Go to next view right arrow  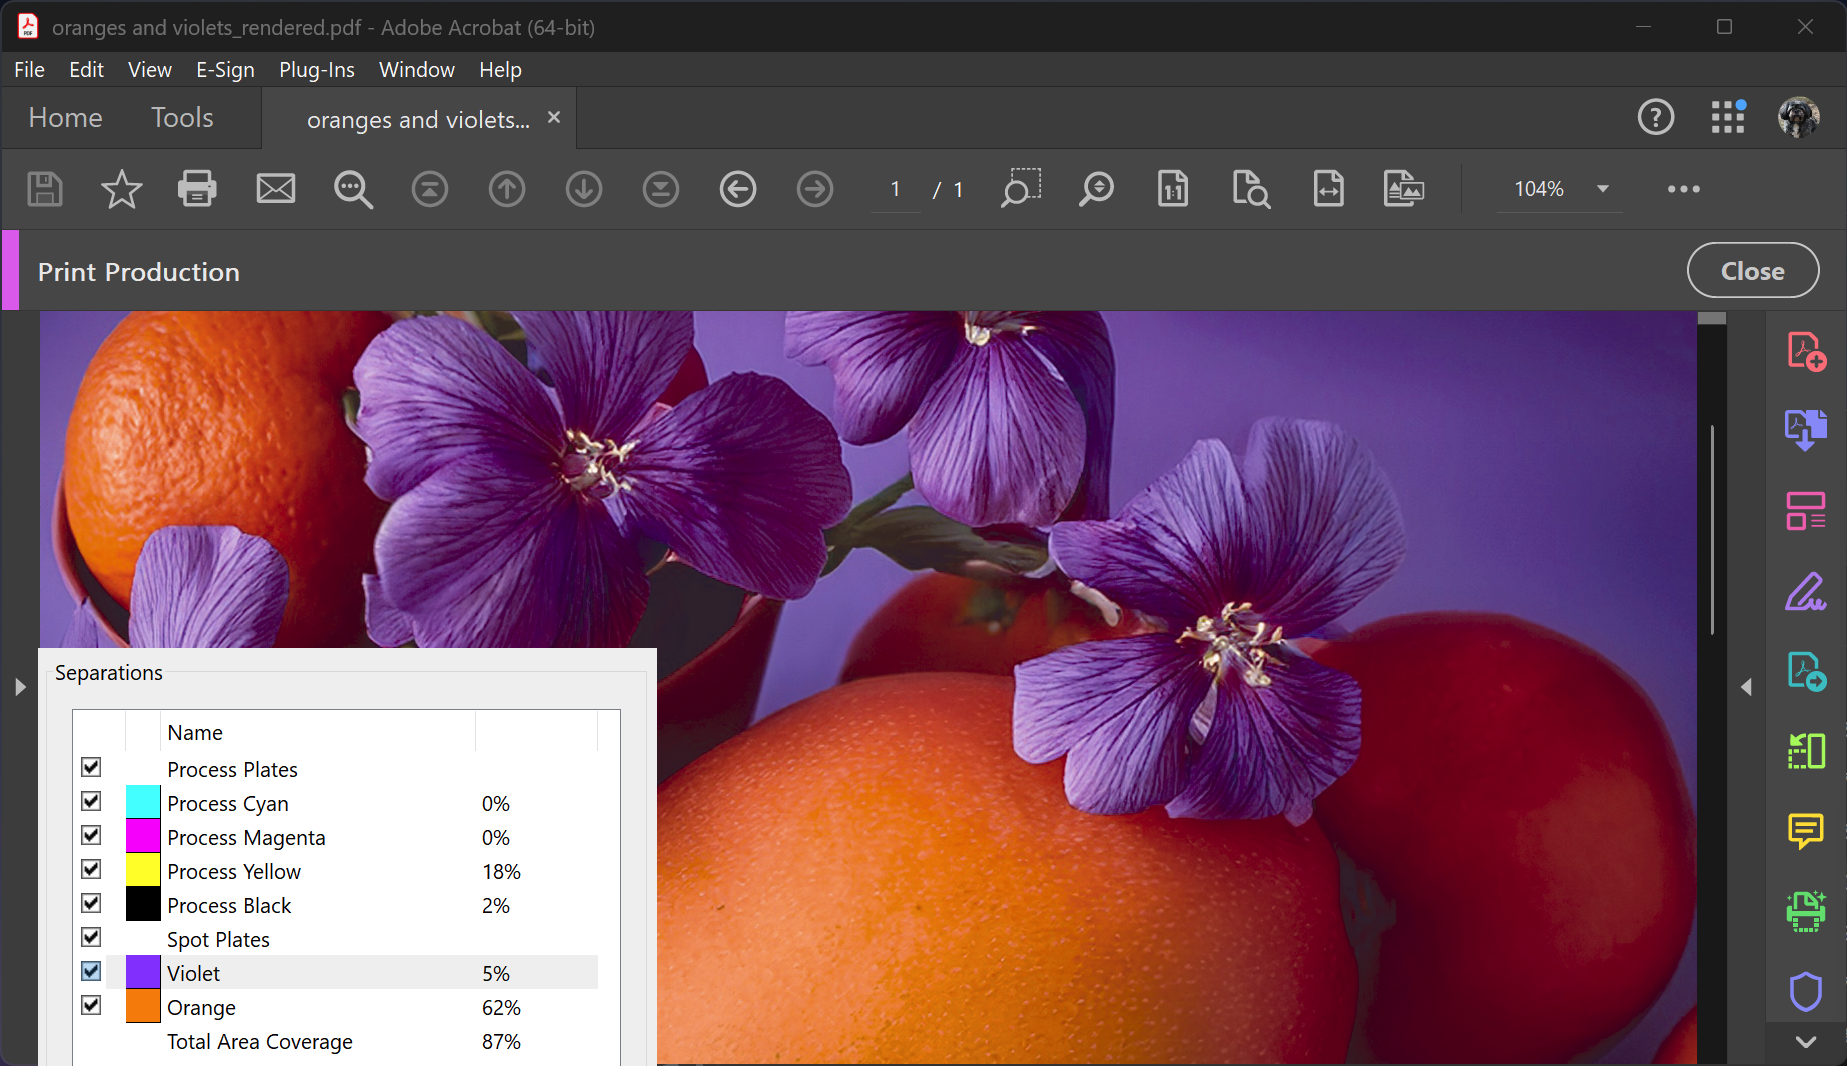815,189
